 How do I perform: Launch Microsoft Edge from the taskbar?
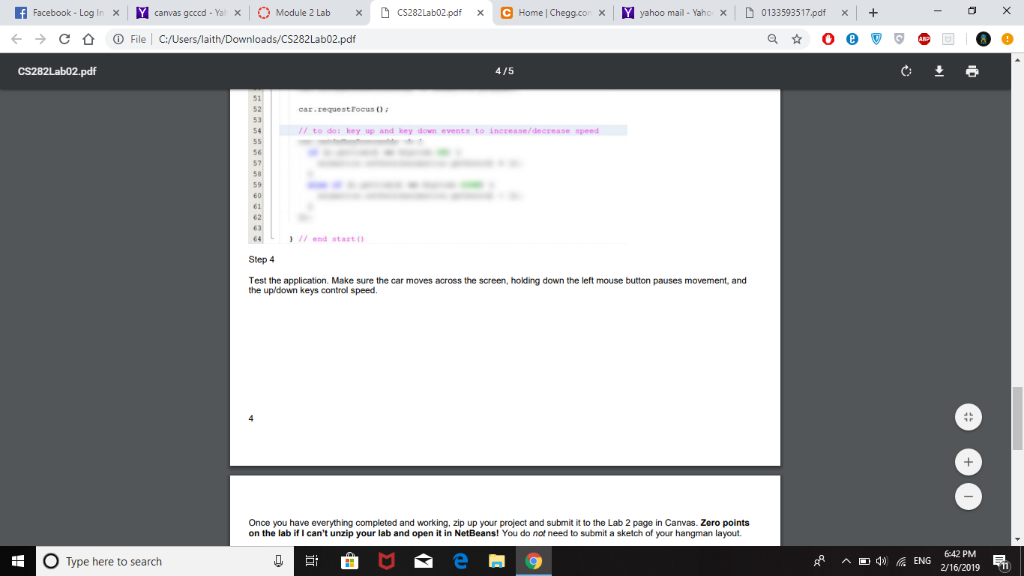click(x=459, y=561)
